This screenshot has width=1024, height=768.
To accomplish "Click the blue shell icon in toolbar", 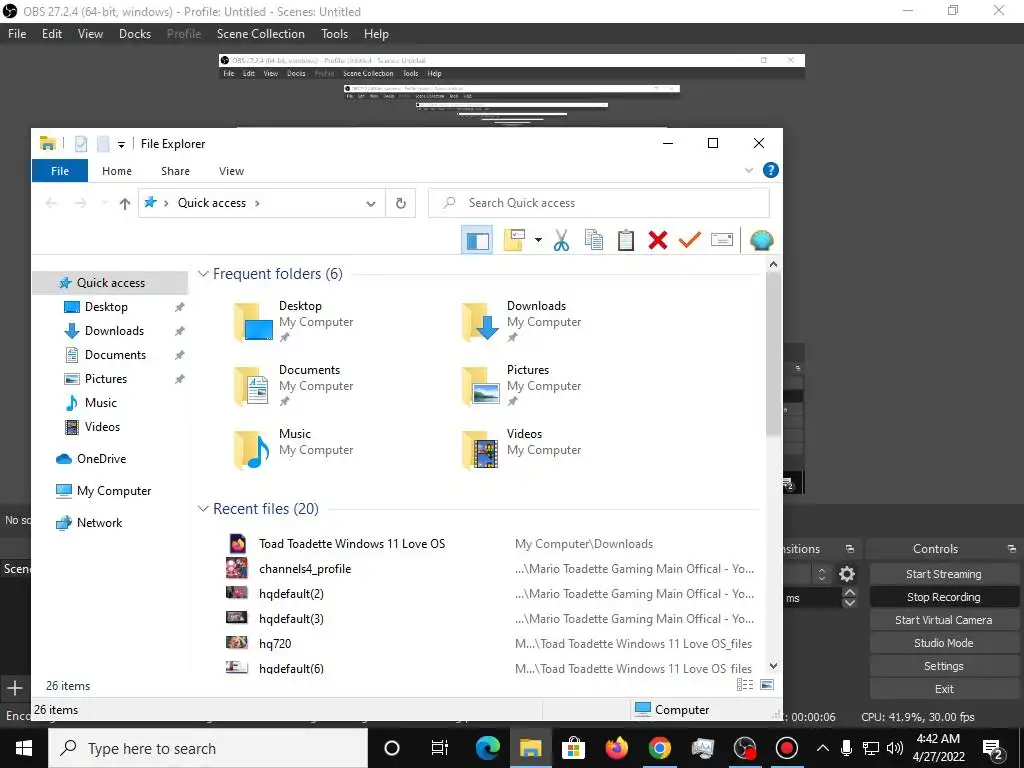I will (761, 240).
